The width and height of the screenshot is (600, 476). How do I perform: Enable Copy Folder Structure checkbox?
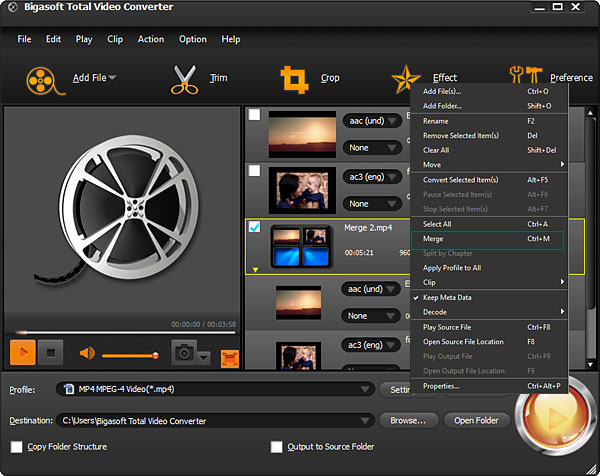16,447
